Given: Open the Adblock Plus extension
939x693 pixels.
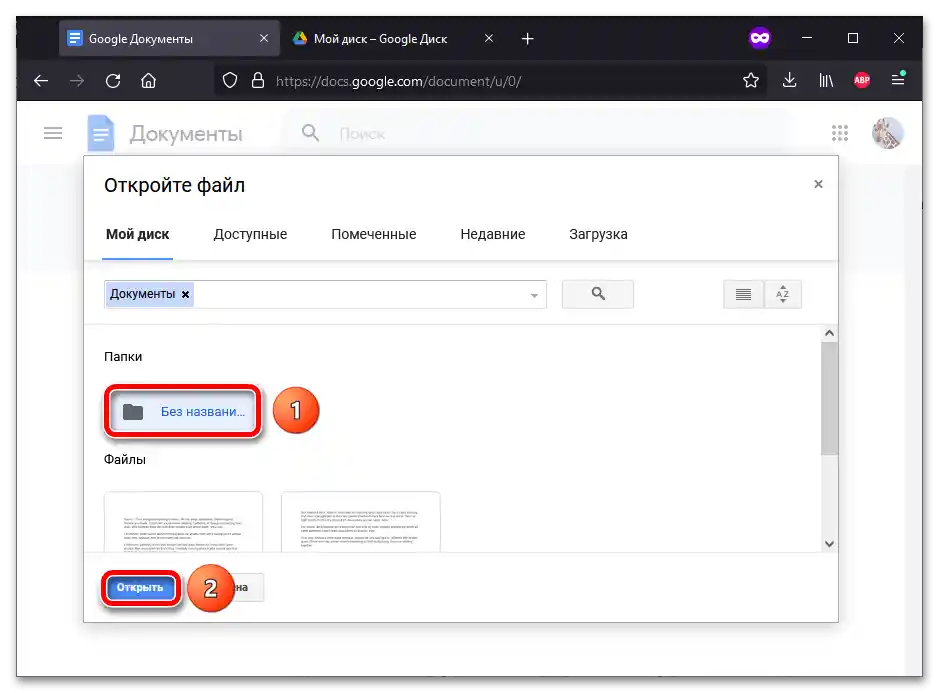Looking at the screenshot, I should [x=862, y=80].
